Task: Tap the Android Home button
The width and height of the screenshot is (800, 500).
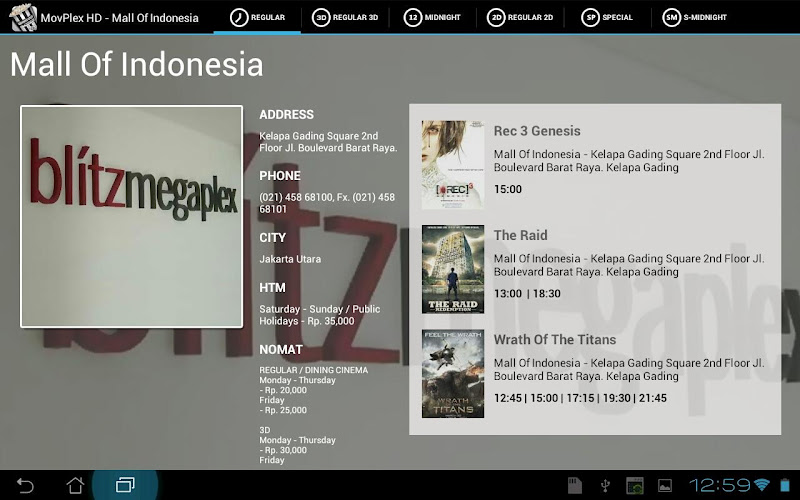Action: click(76, 485)
